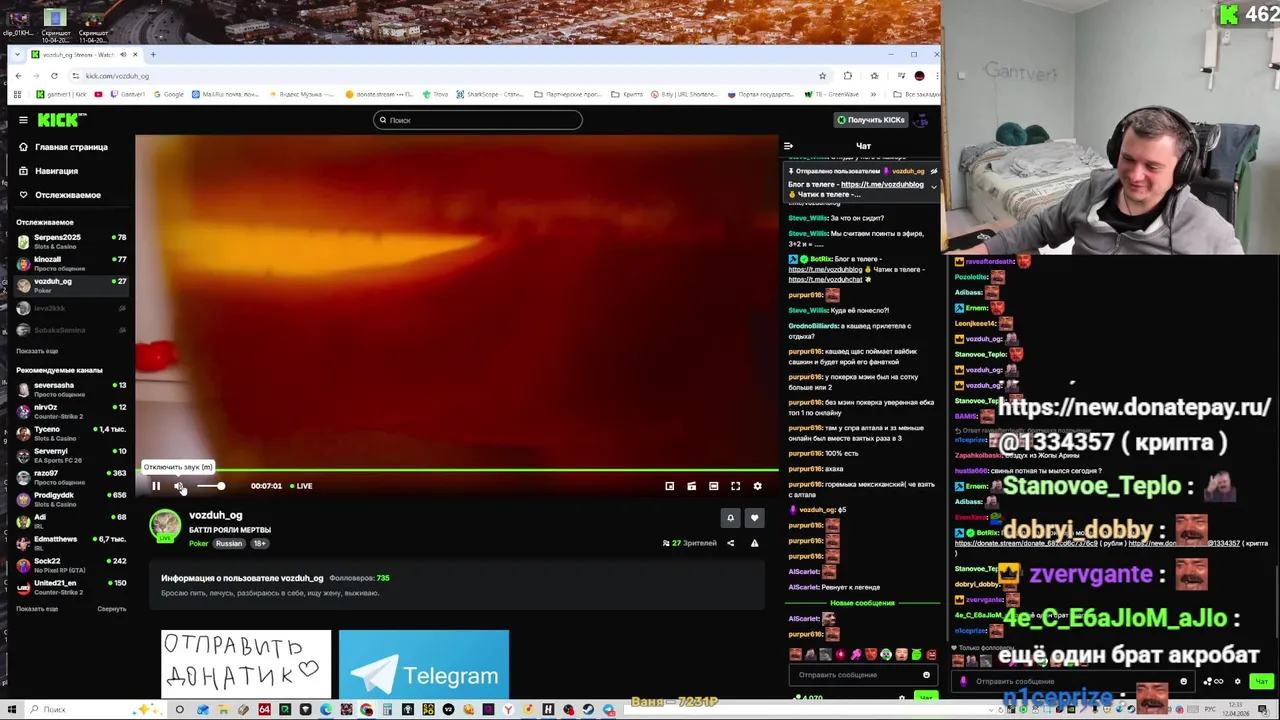Open player settings gear
The width and height of the screenshot is (1280, 720).
pyautogui.click(x=757, y=486)
